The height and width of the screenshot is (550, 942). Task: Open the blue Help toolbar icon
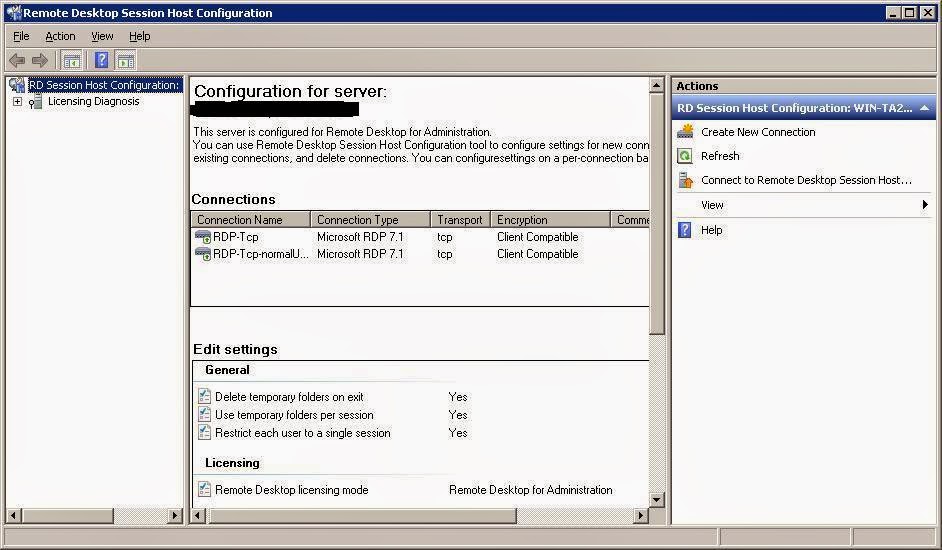pyautogui.click(x=102, y=60)
